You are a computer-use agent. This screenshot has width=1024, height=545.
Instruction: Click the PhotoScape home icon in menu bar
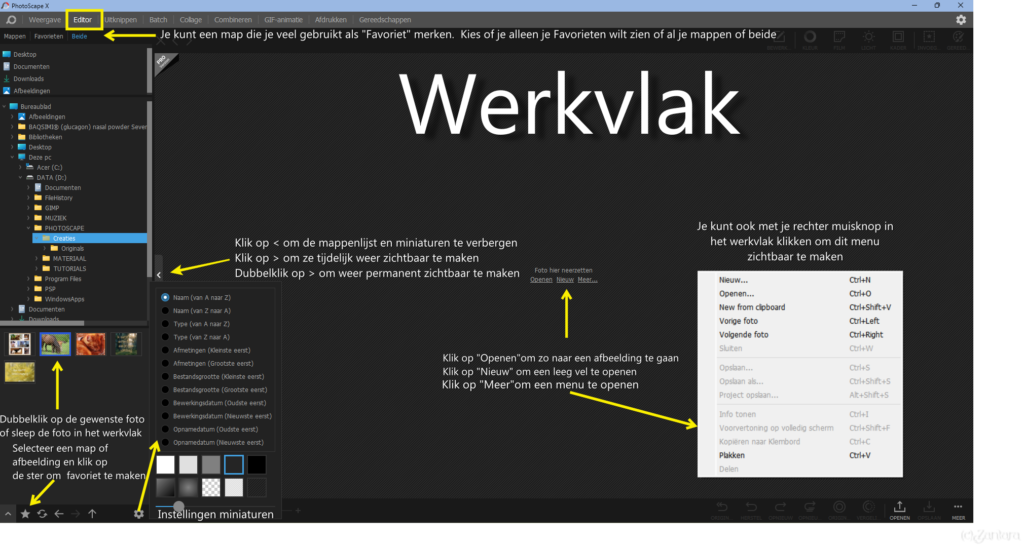[x=11, y=20]
